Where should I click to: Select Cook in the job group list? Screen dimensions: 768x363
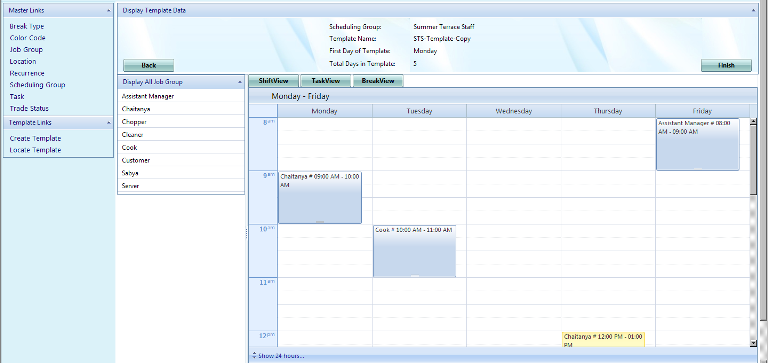click(181, 147)
